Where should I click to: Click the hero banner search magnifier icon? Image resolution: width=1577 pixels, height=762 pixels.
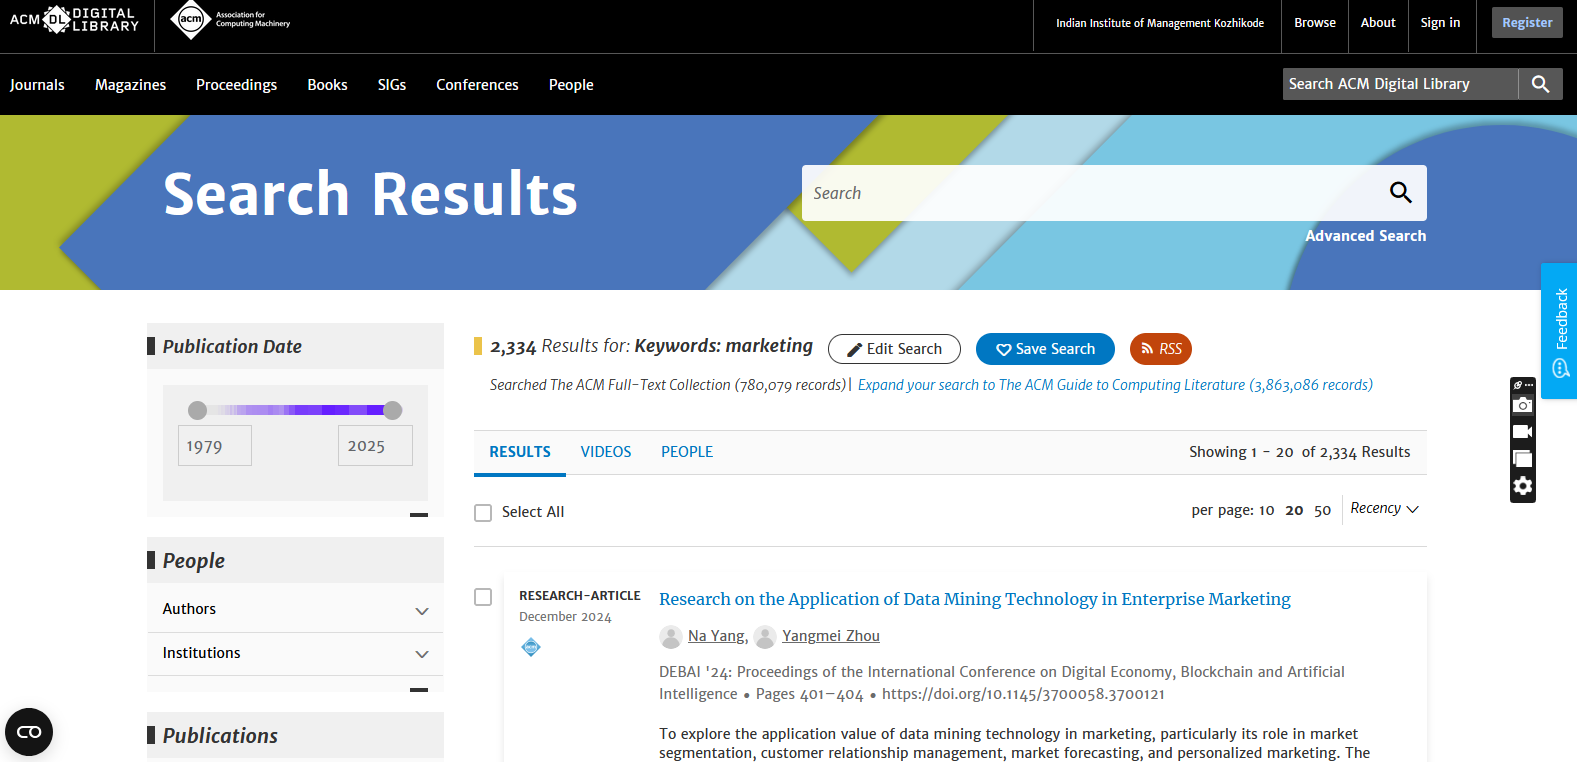click(1400, 193)
